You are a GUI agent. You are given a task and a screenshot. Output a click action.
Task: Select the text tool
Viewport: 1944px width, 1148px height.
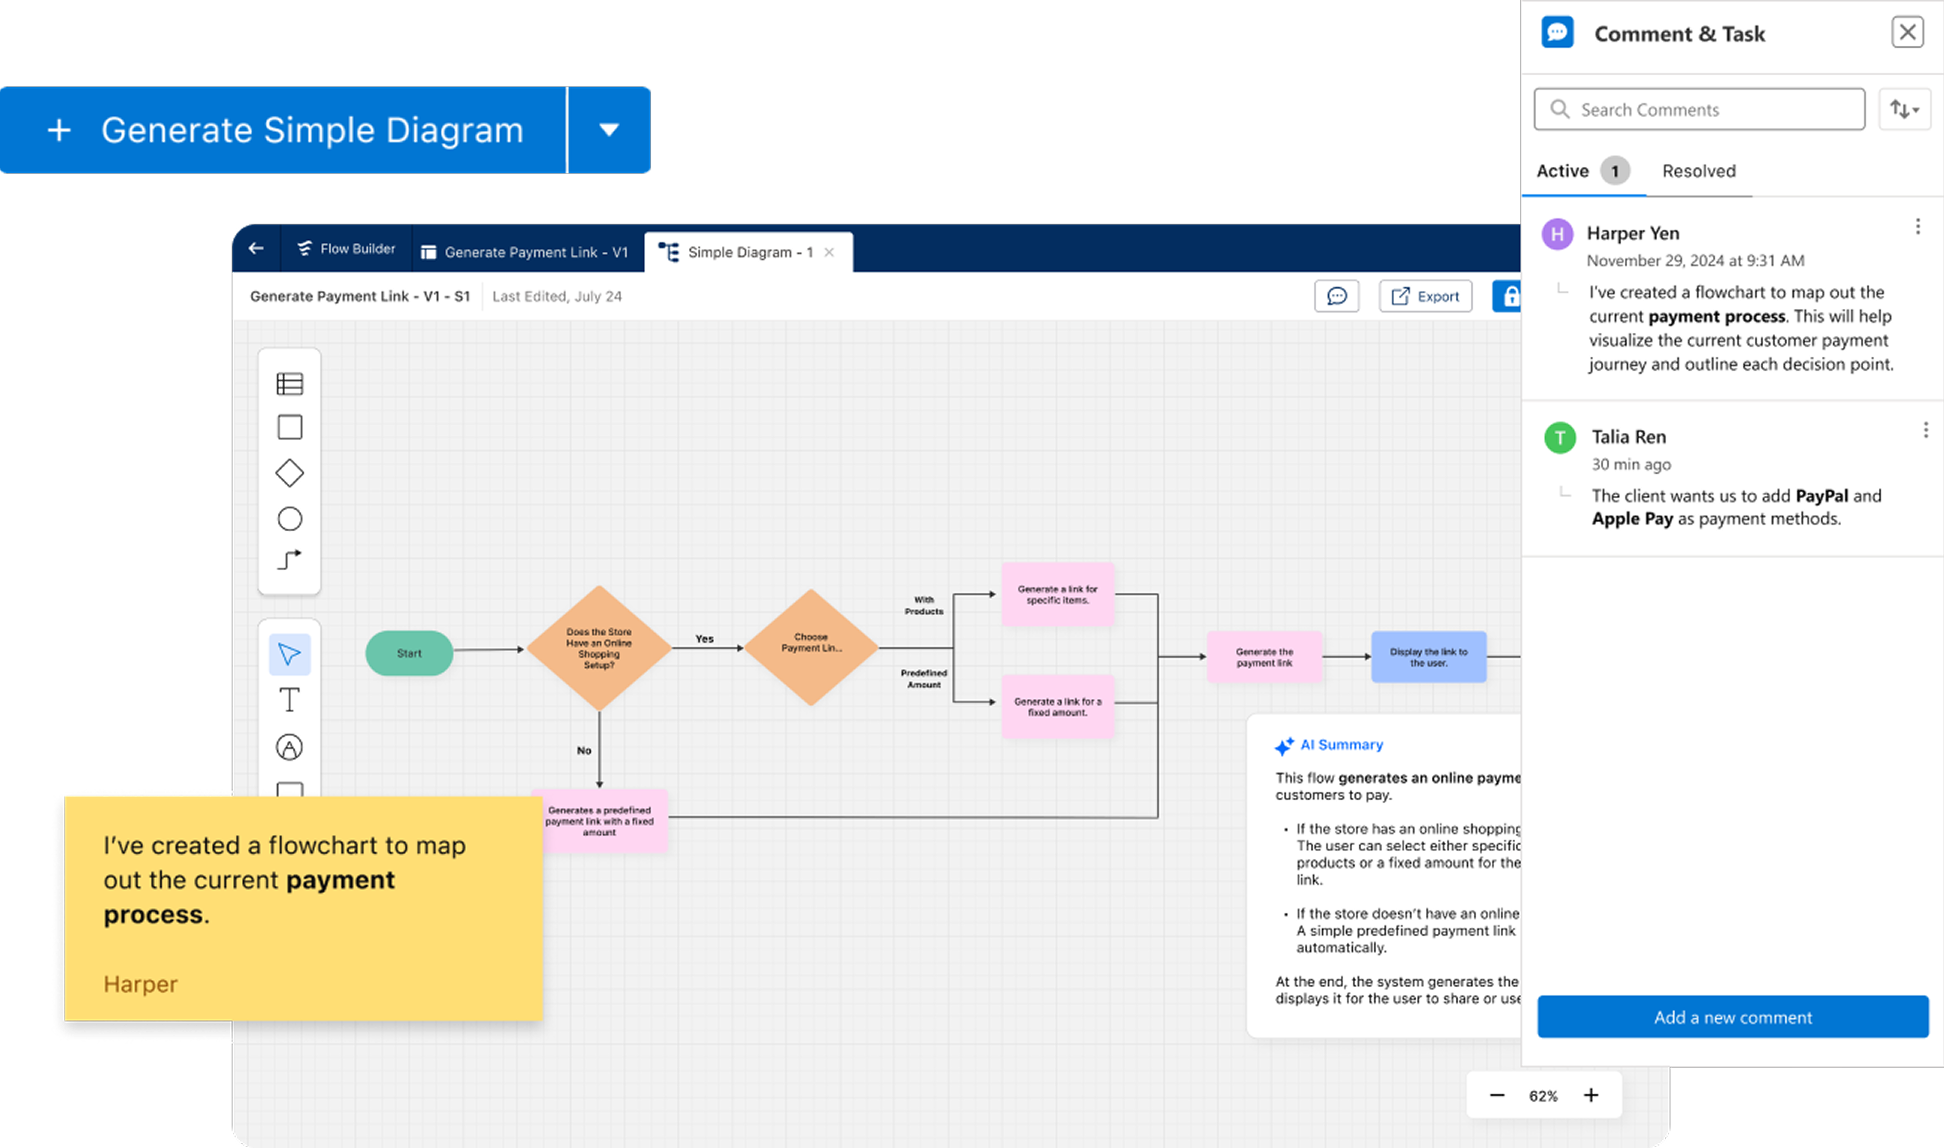289,700
